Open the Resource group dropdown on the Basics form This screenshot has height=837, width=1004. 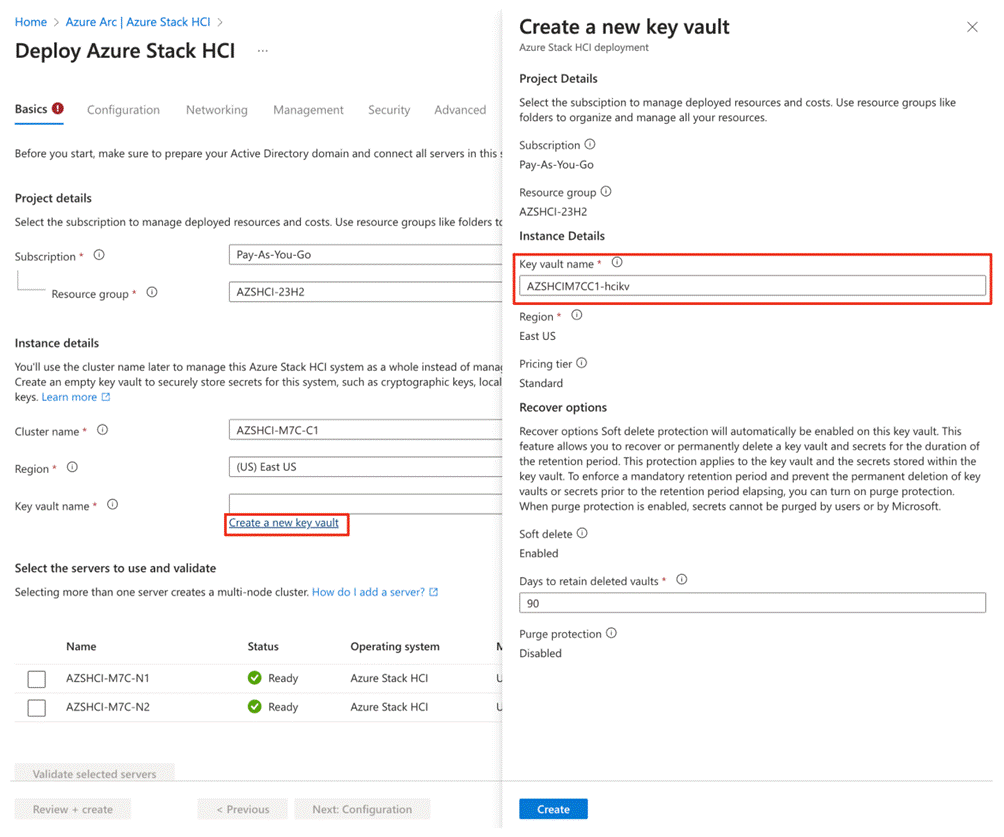click(x=365, y=293)
